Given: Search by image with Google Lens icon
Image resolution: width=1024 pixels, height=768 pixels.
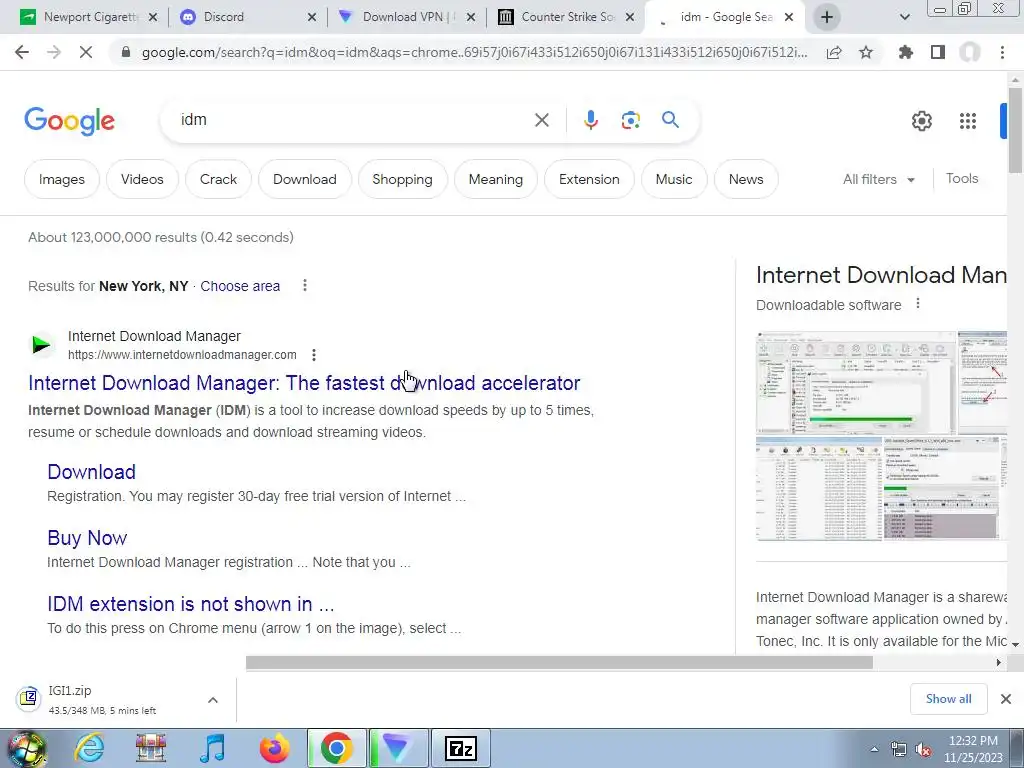Looking at the screenshot, I should point(630,120).
